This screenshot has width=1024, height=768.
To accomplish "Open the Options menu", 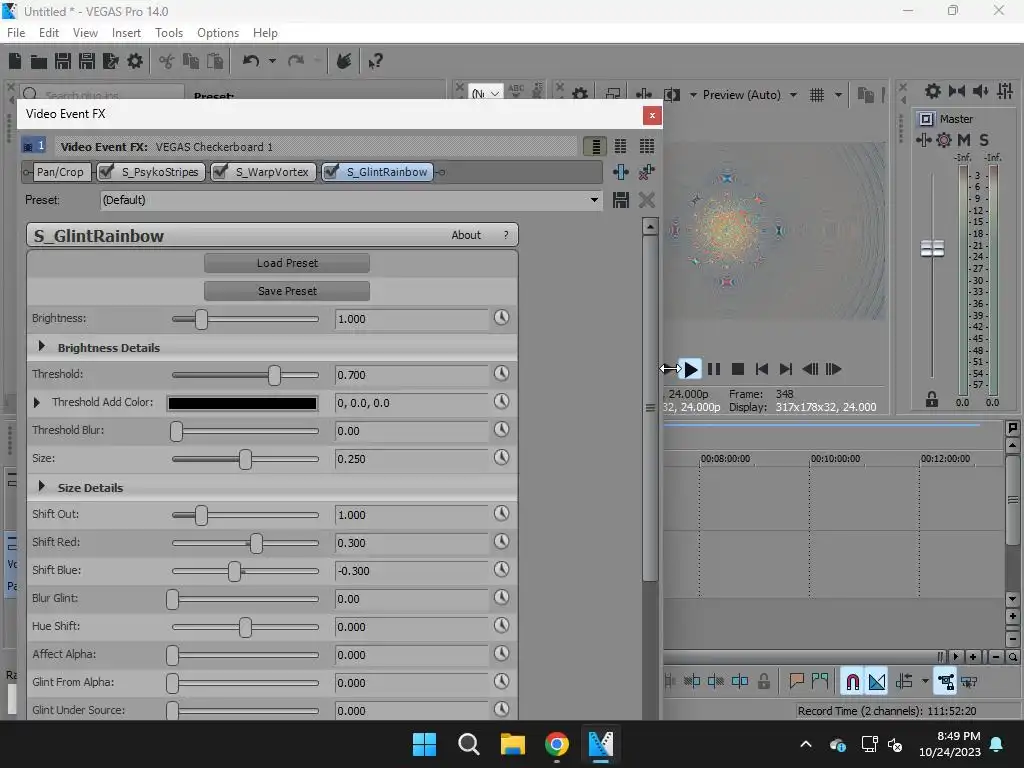I will click(x=217, y=33).
